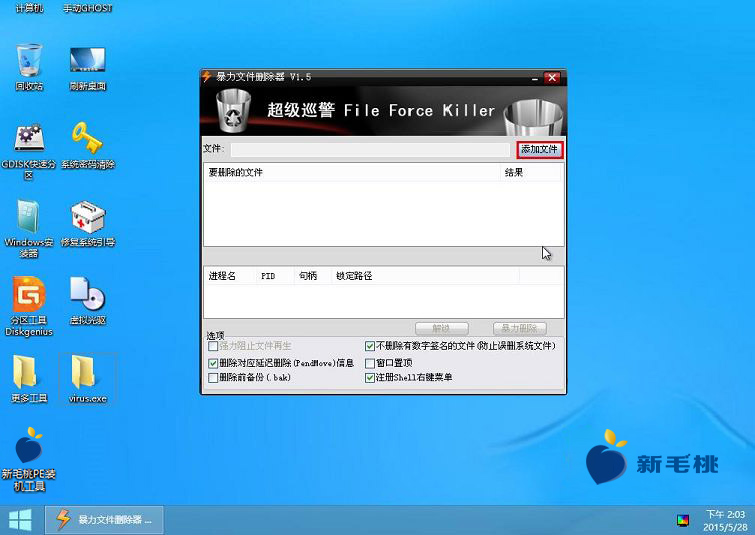
Task: Click the 要删除的文件 column header
Action: (352, 172)
